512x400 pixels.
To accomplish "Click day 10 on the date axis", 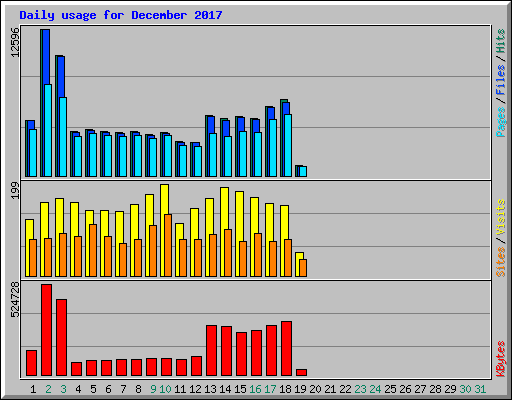I will coord(165,389).
